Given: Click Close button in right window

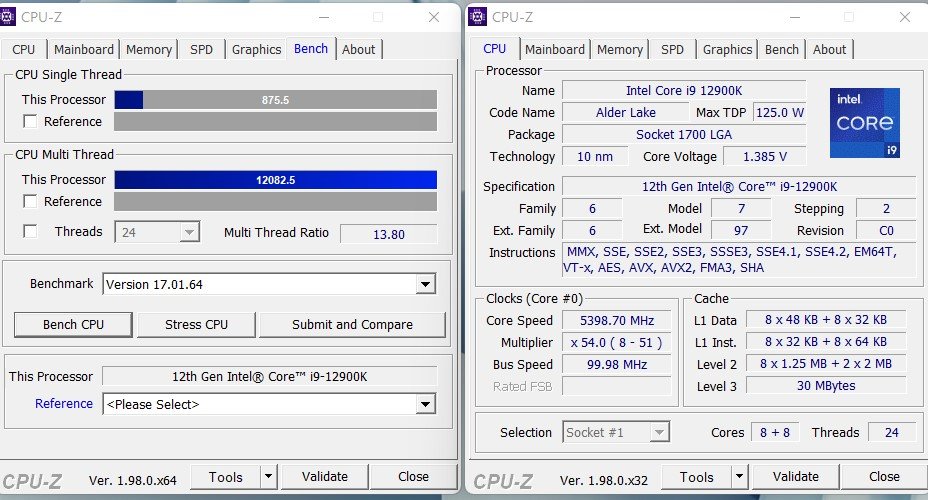Looking at the screenshot, I should [x=884, y=476].
